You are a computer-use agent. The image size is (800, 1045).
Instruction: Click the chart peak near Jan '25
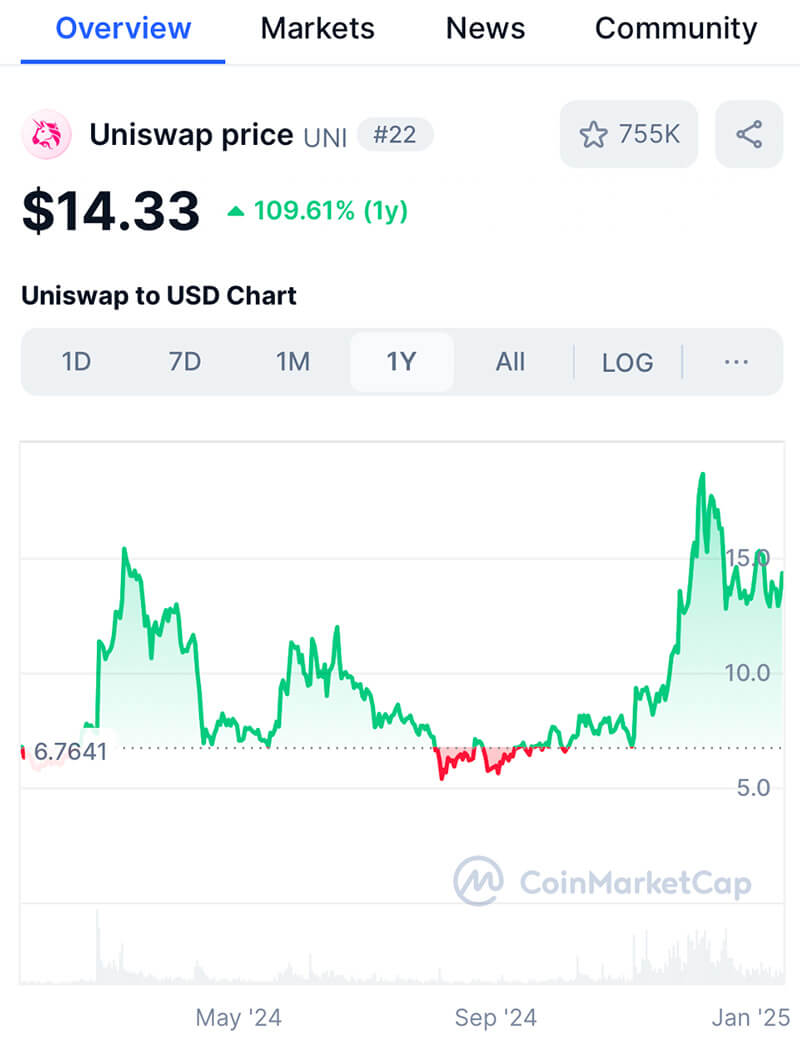click(x=702, y=475)
